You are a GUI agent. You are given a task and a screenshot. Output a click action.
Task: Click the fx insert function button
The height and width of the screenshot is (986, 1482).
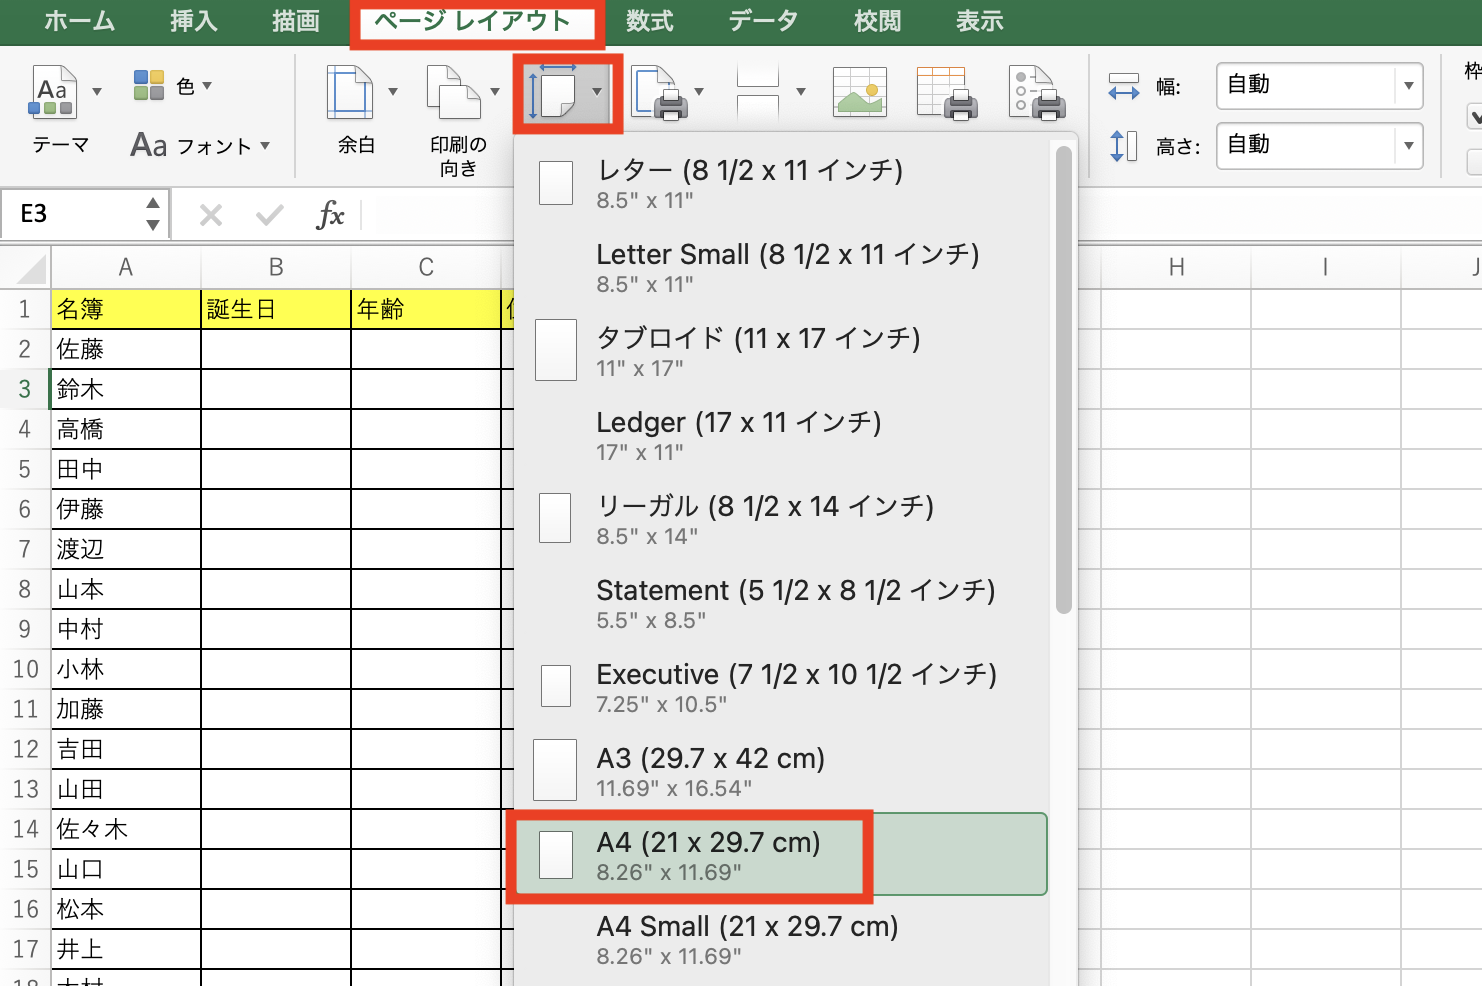[x=330, y=213]
